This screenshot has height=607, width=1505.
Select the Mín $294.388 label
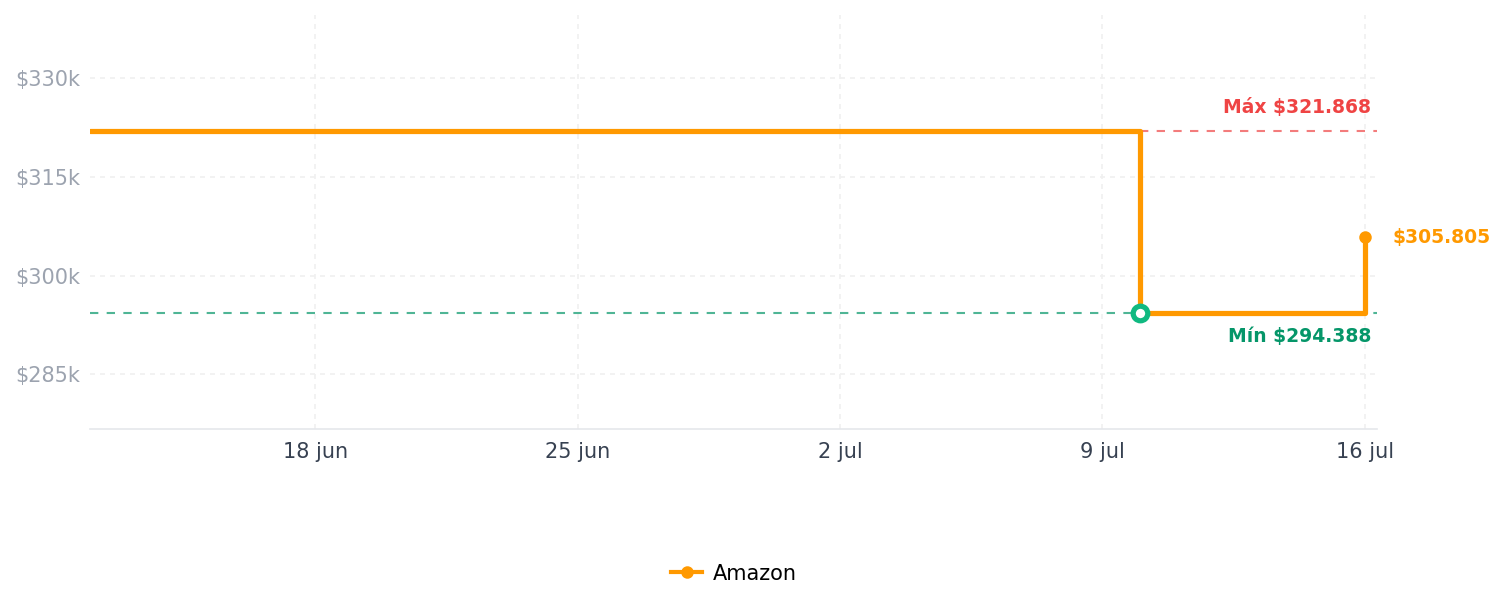point(1299,336)
